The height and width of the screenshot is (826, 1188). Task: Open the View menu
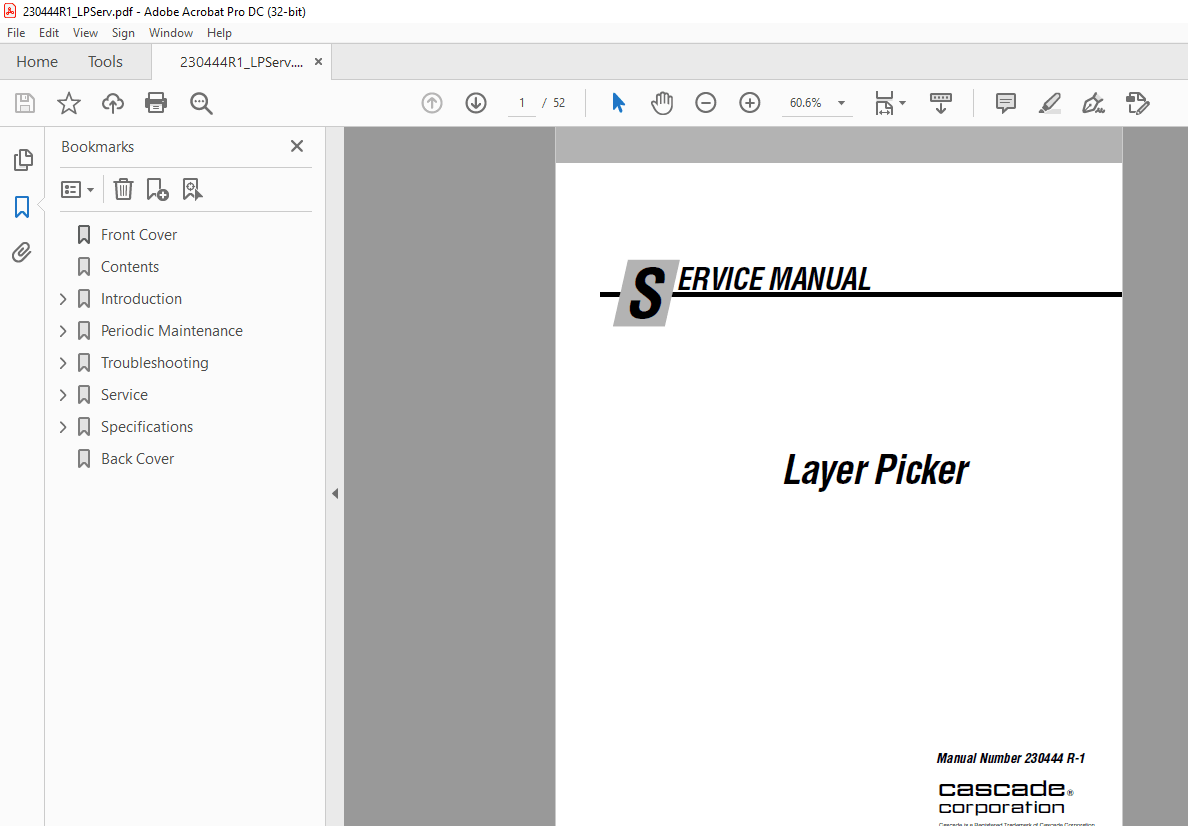click(85, 32)
